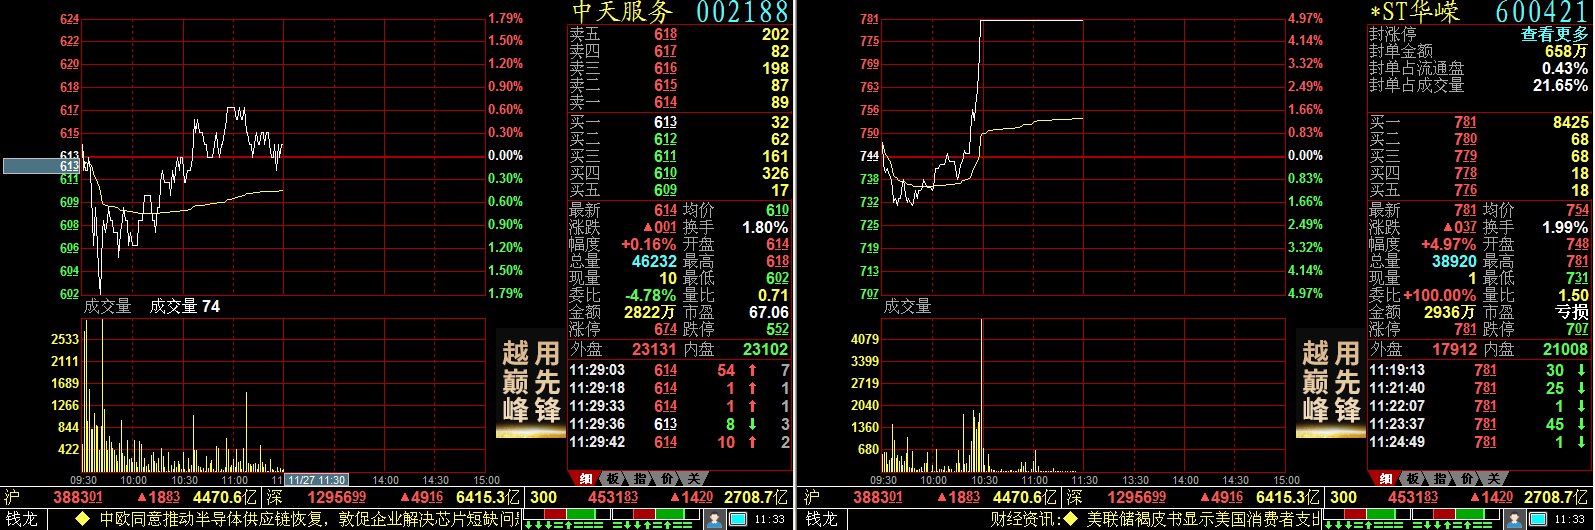Click the 买五 bid row priced 609

coord(679,190)
